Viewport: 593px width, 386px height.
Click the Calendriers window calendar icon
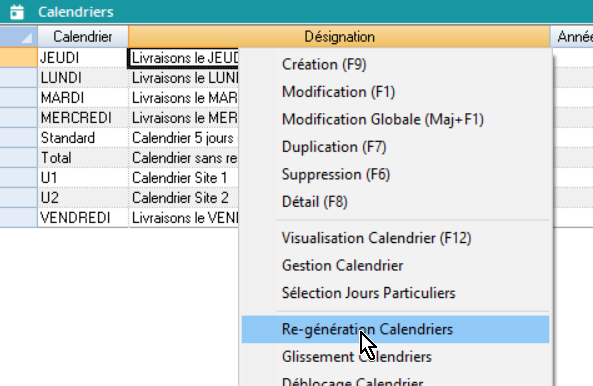coord(17,12)
